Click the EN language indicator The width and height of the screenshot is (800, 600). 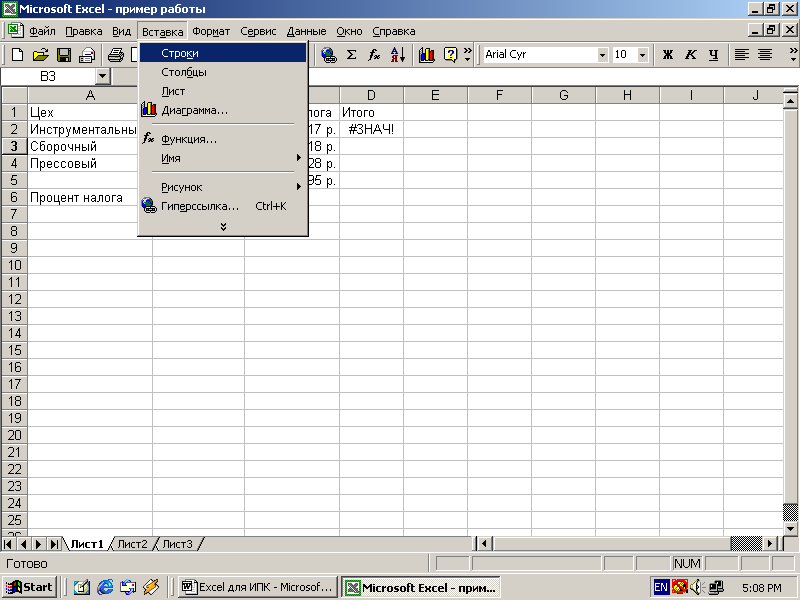(x=661, y=587)
